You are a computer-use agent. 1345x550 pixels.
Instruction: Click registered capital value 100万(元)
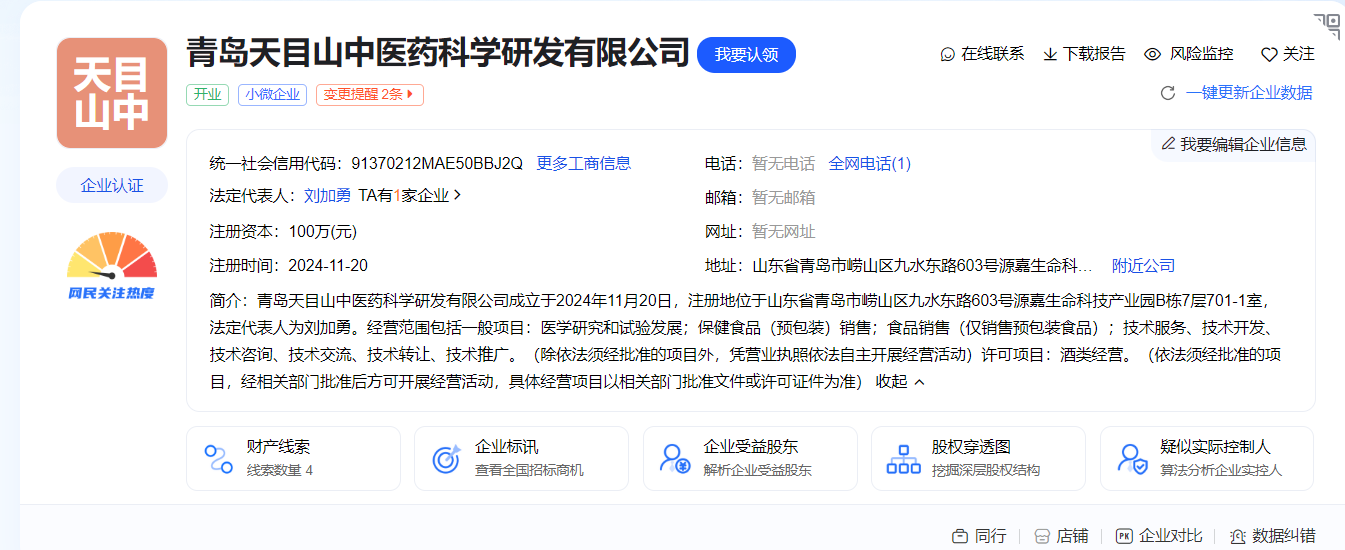pos(322,232)
